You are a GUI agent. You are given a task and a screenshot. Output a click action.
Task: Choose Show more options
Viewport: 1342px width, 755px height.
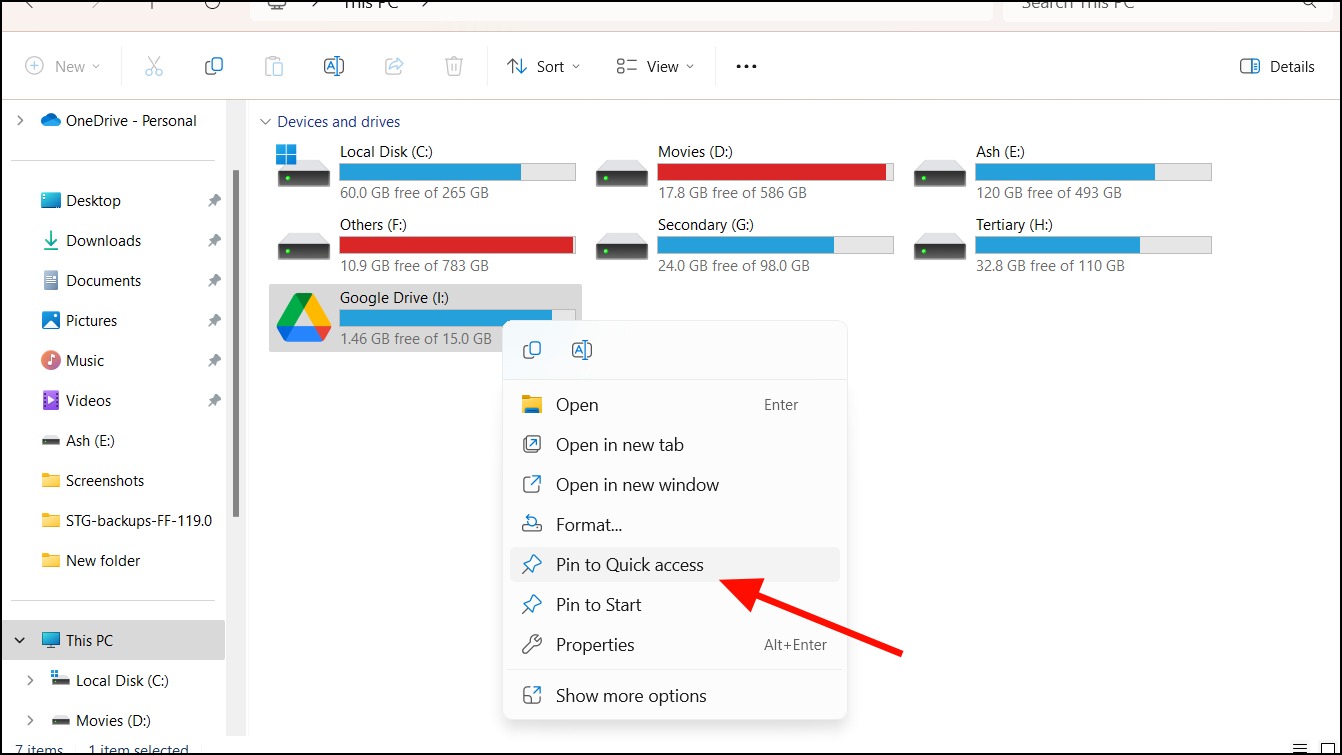[674, 696]
